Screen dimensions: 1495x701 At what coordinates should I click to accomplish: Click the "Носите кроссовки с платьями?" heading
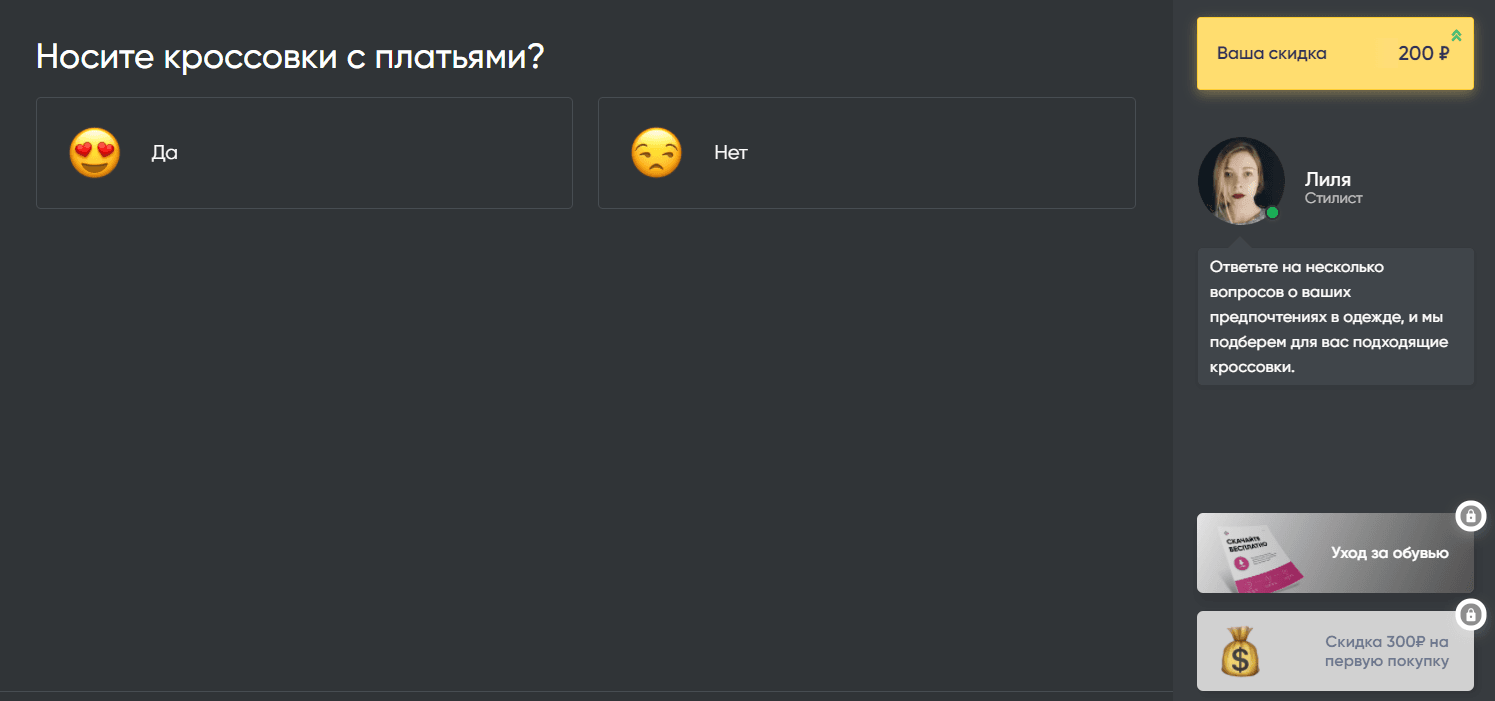(290, 57)
